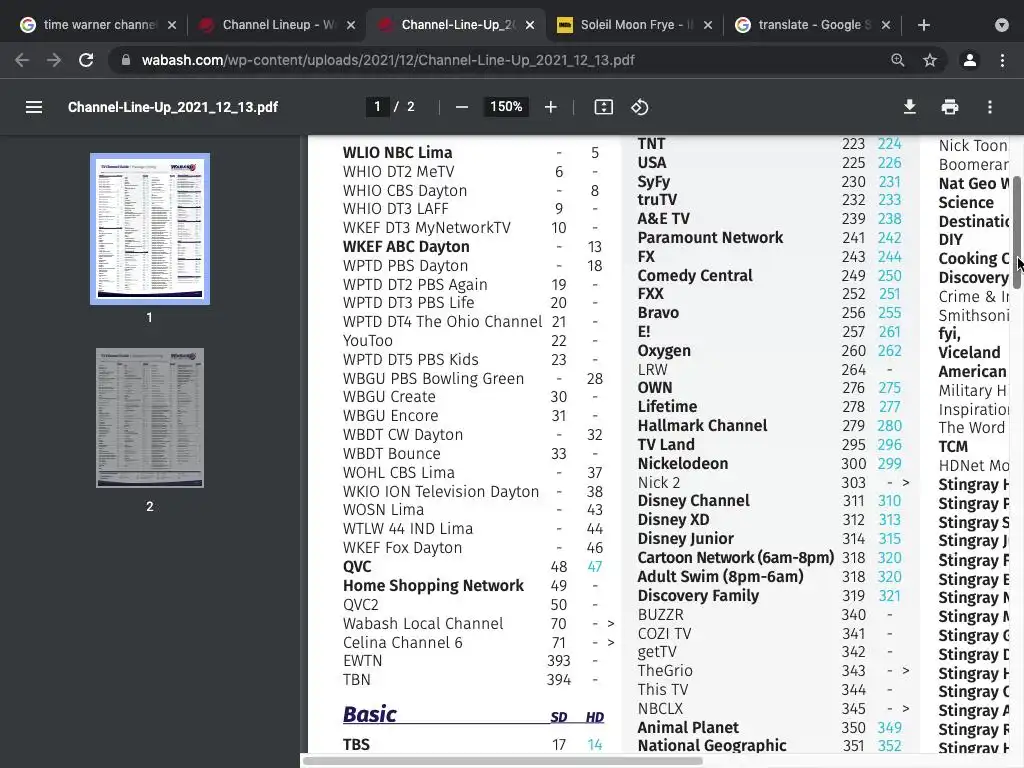Zoom out of the PDF with minus
1024x768 pixels.
pos(462,107)
